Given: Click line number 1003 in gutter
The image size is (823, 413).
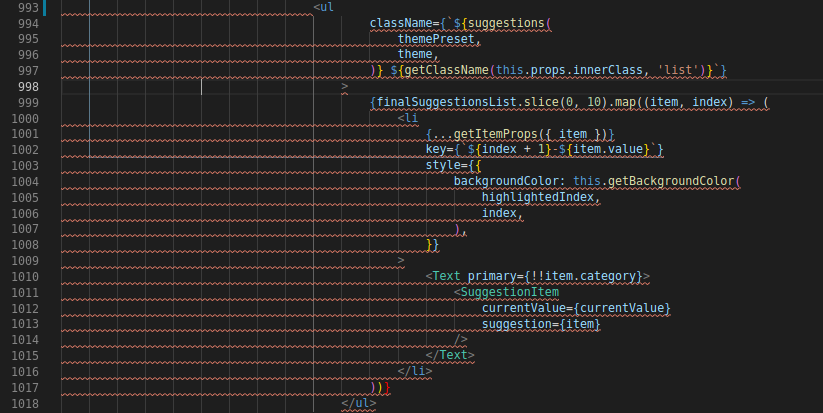Looking at the screenshot, I should point(25,166).
